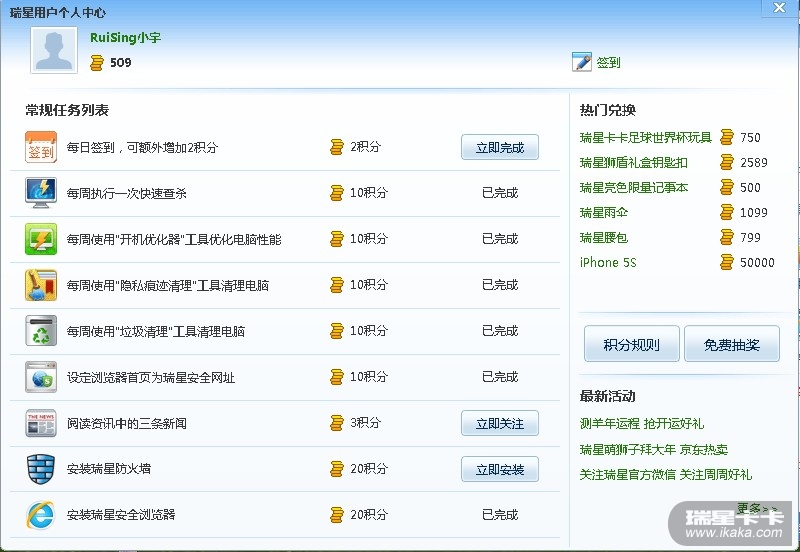Click coin icon beside 3积分
Viewport: 800px width, 552px height.
tap(337, 423)
